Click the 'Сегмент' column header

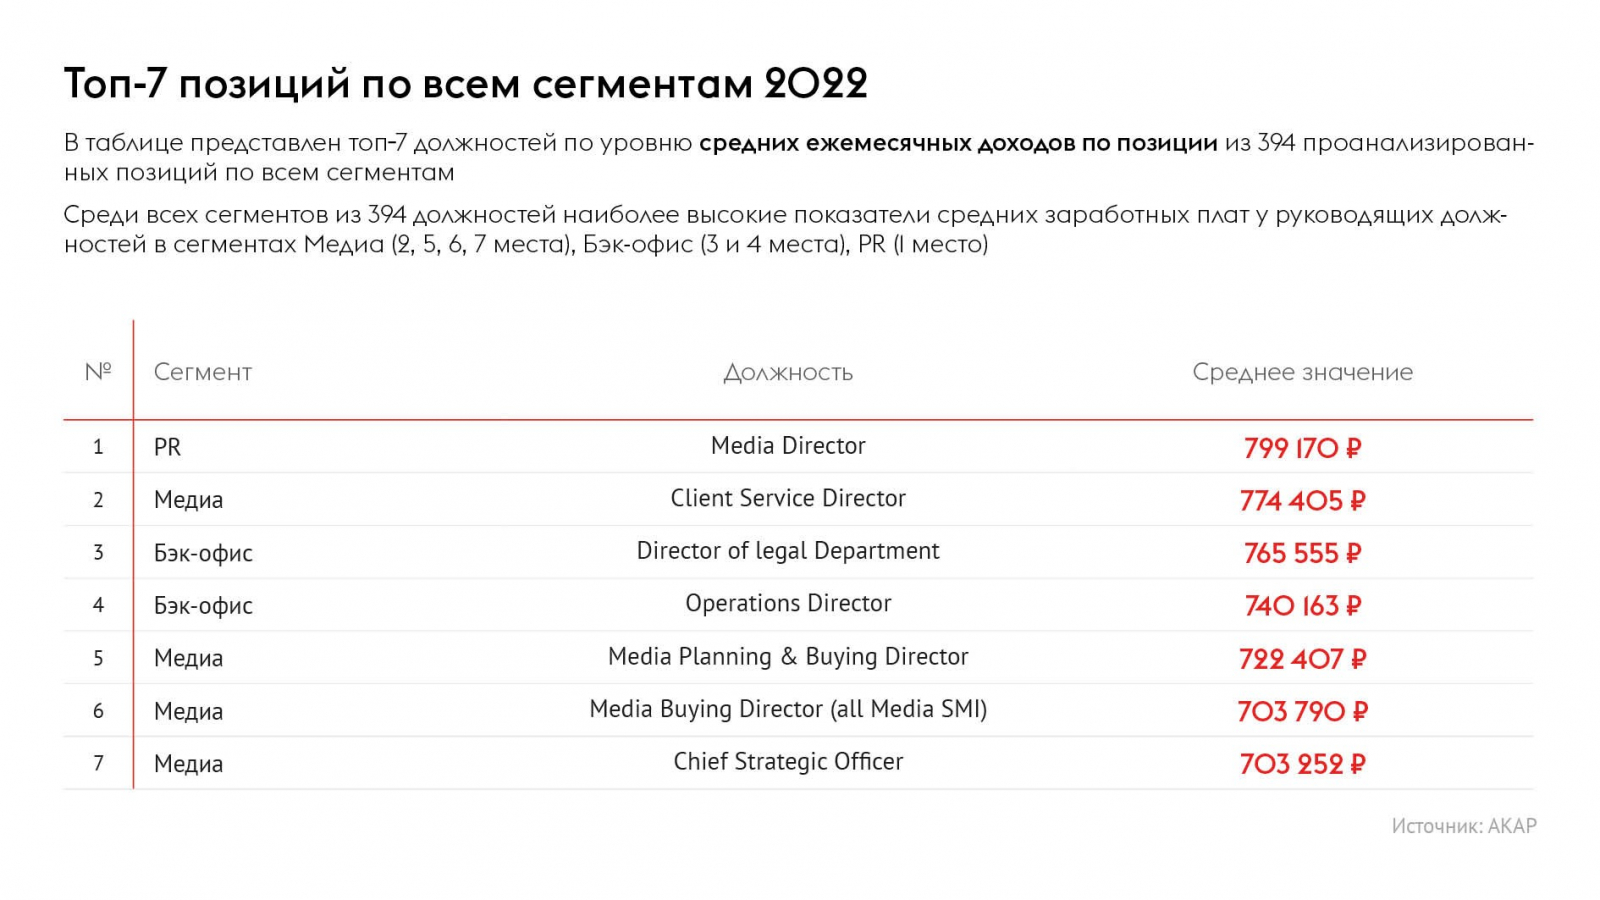tap(203, 372)
